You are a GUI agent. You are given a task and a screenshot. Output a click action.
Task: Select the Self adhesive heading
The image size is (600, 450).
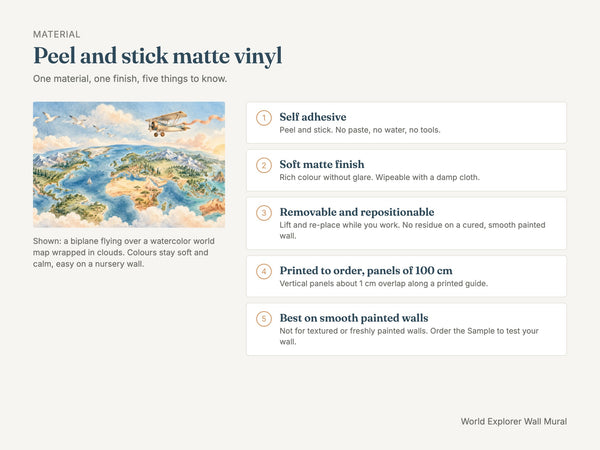(313, 117)
